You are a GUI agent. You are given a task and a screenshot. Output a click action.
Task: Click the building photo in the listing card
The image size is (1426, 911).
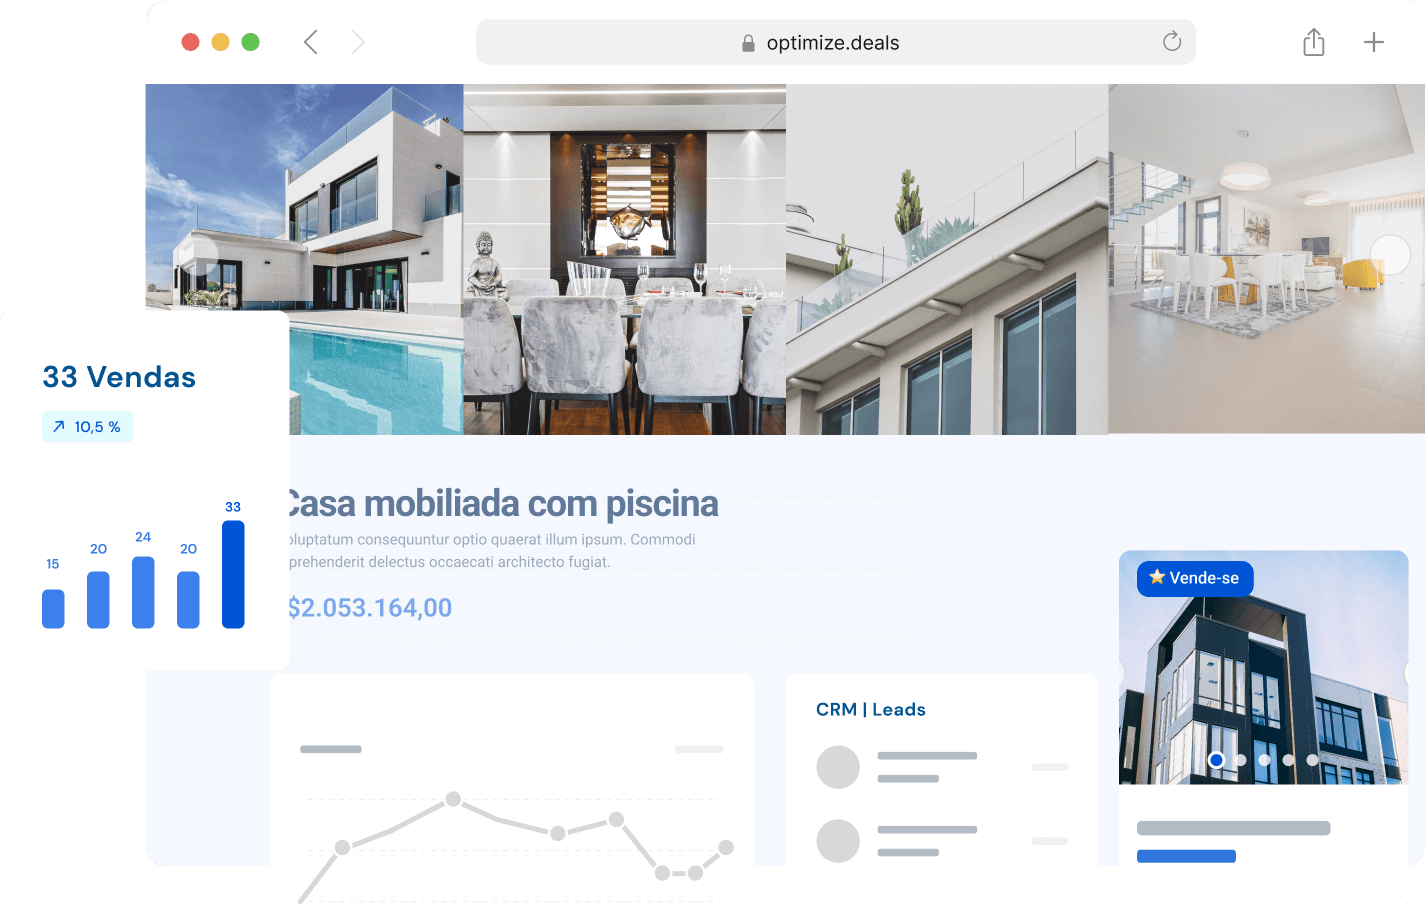point(1264,667)
